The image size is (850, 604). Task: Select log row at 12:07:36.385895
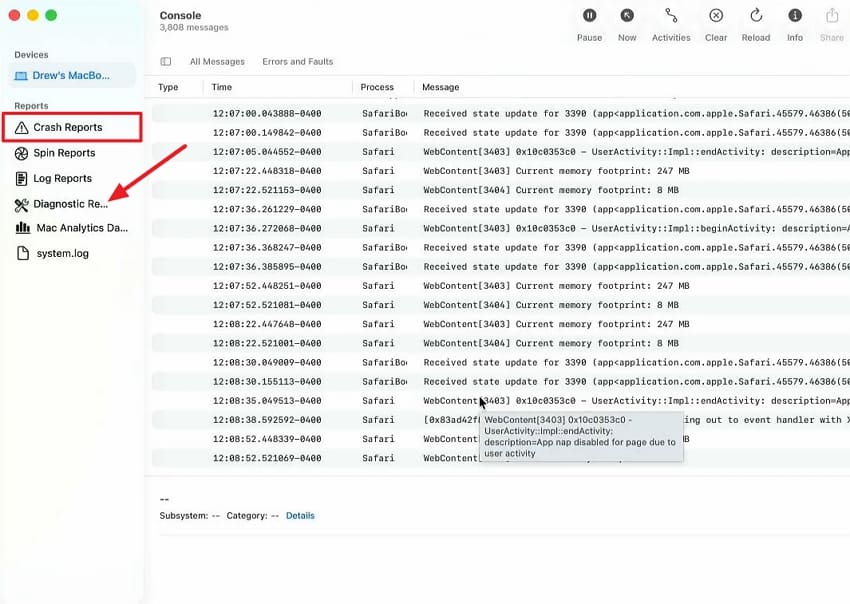pyautogui.click(x=501, y=267)
